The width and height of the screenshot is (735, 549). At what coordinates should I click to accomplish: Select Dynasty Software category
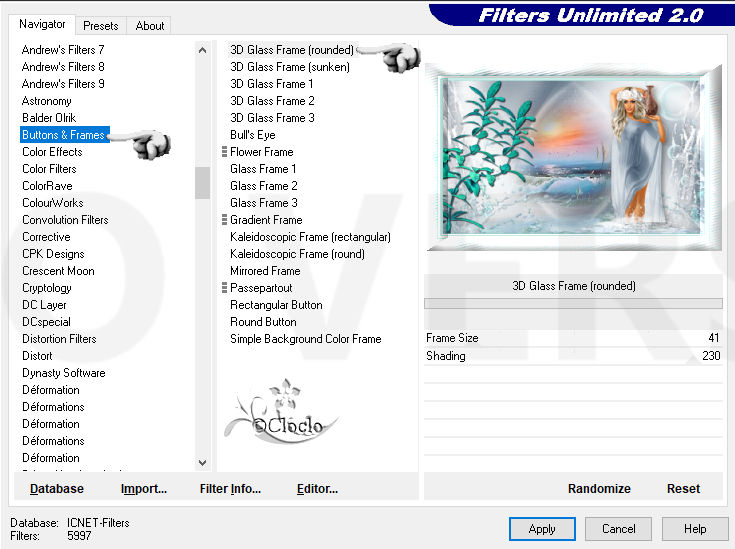[64, 373]
